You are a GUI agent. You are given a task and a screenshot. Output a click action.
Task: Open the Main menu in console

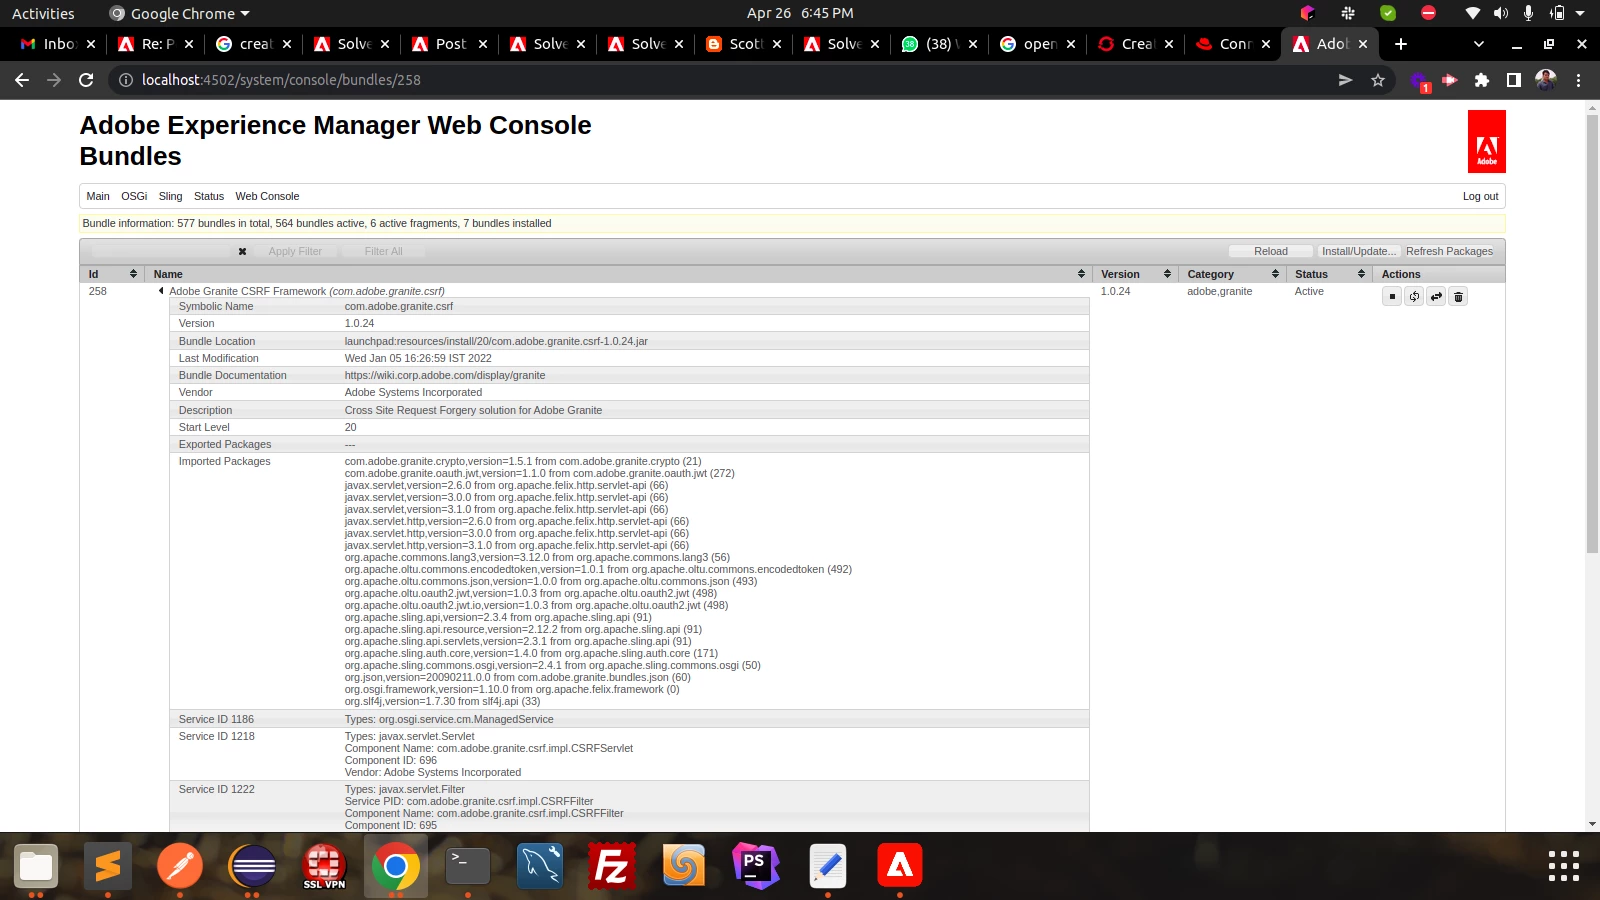click(x=98, y=196)
